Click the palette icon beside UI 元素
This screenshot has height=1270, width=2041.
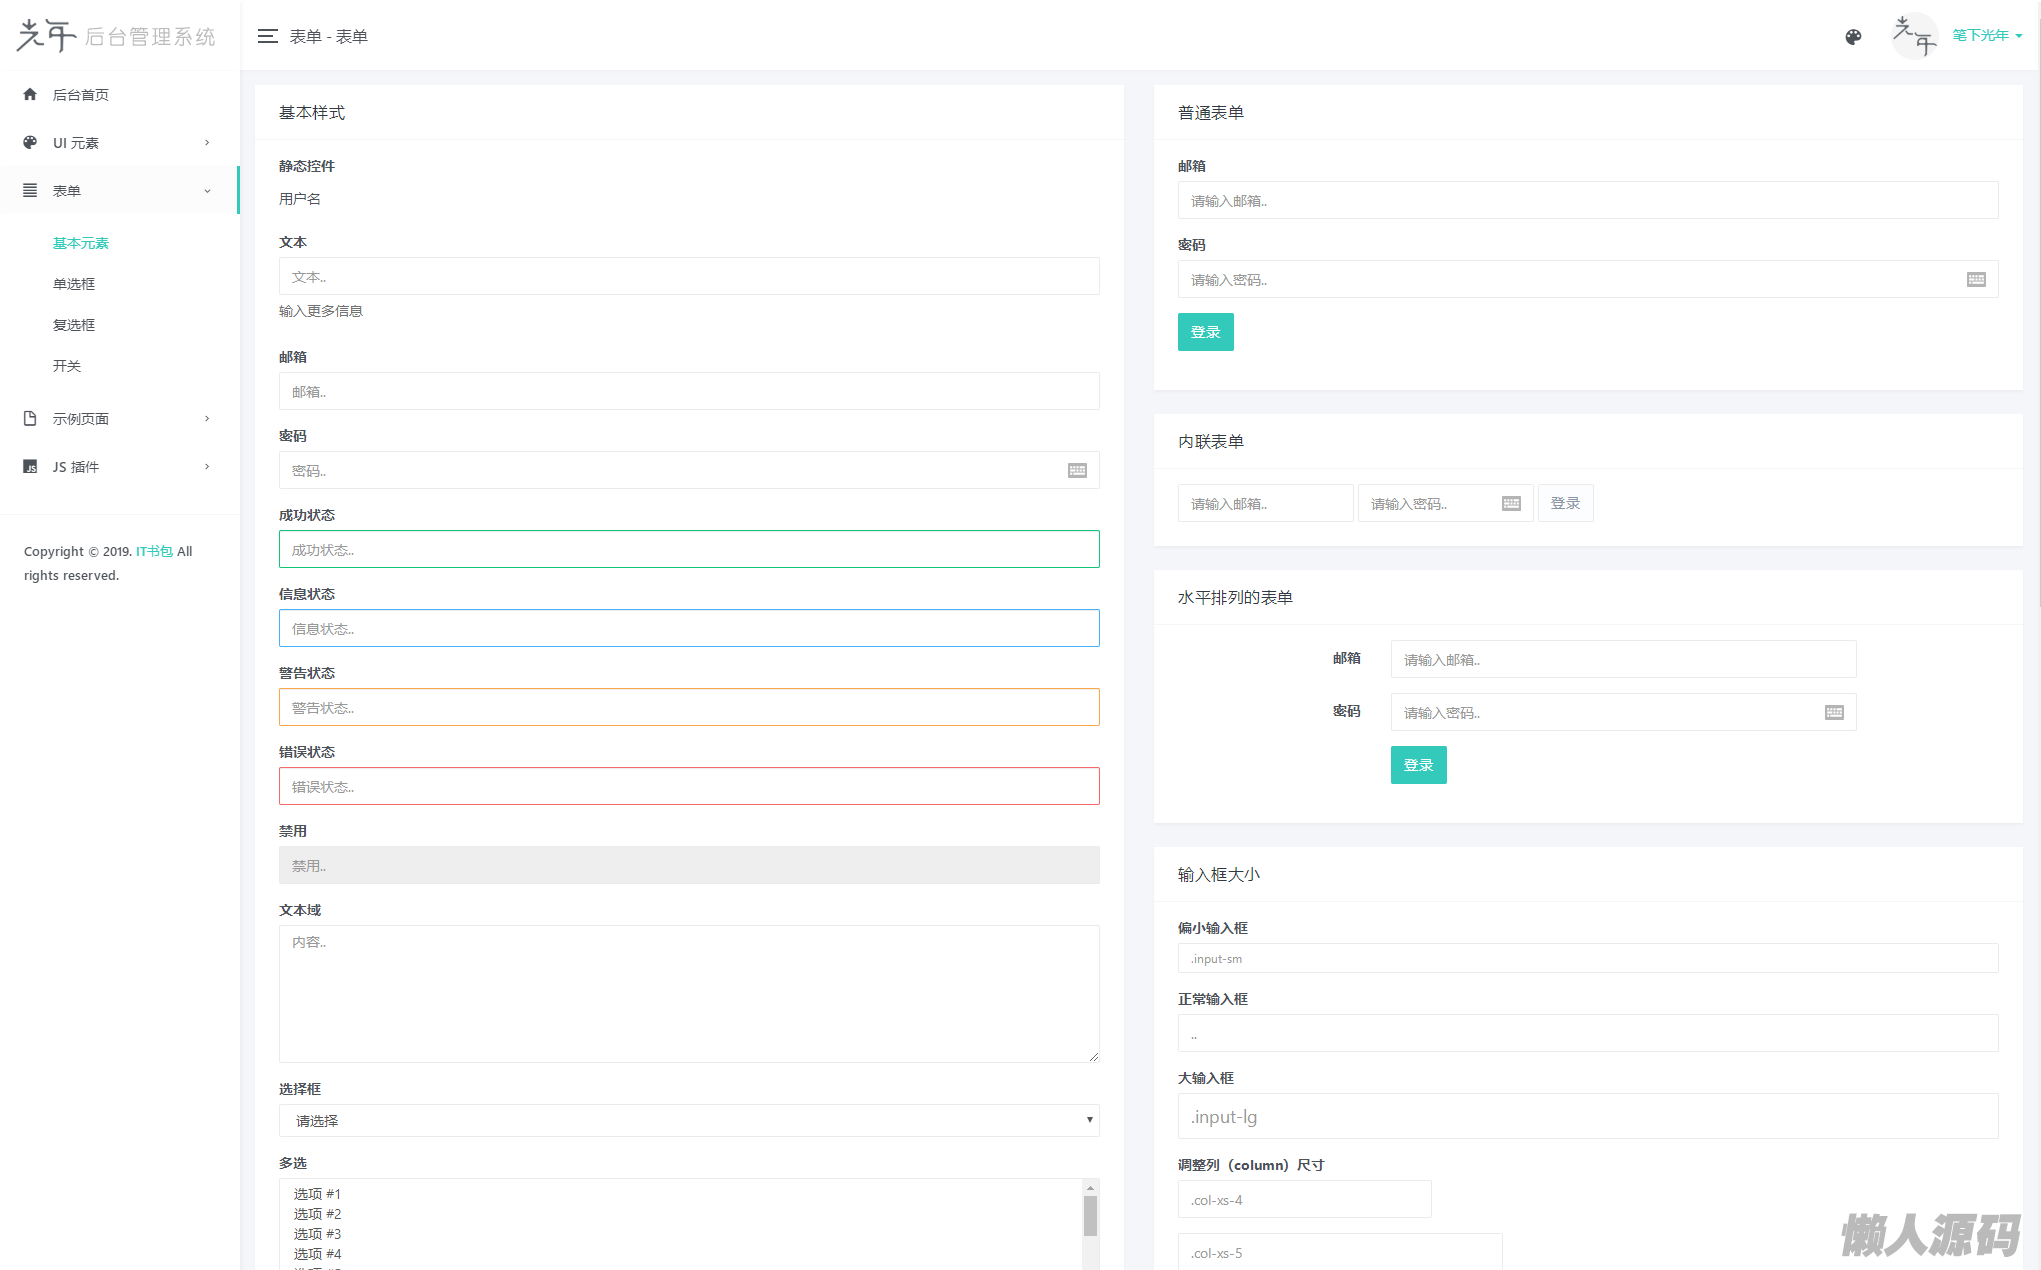(30, 142)
